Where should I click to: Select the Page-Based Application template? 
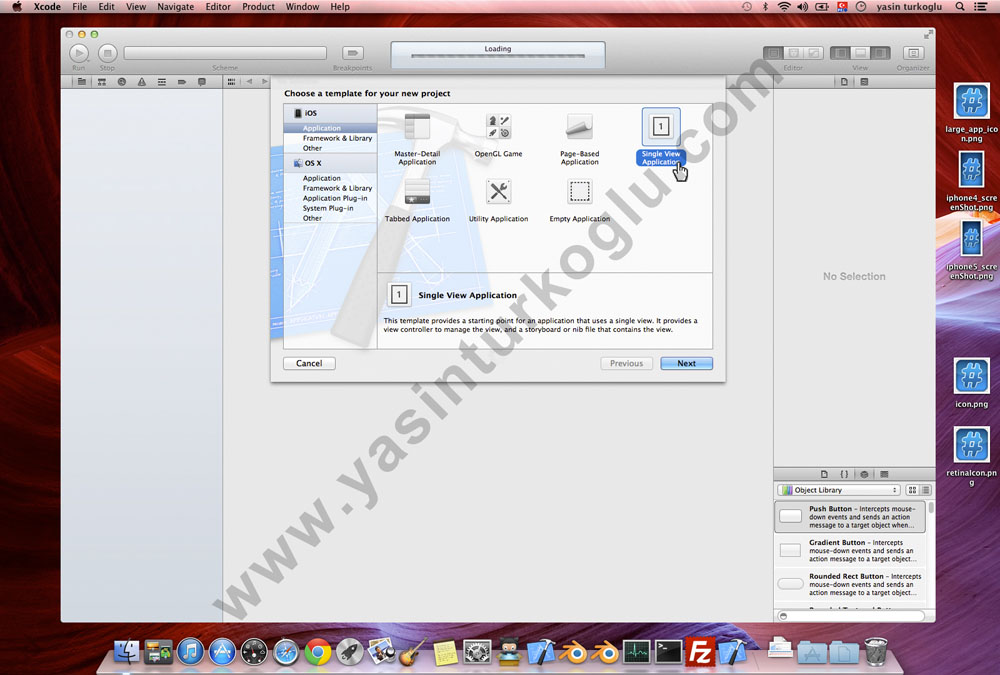point(579,140)
